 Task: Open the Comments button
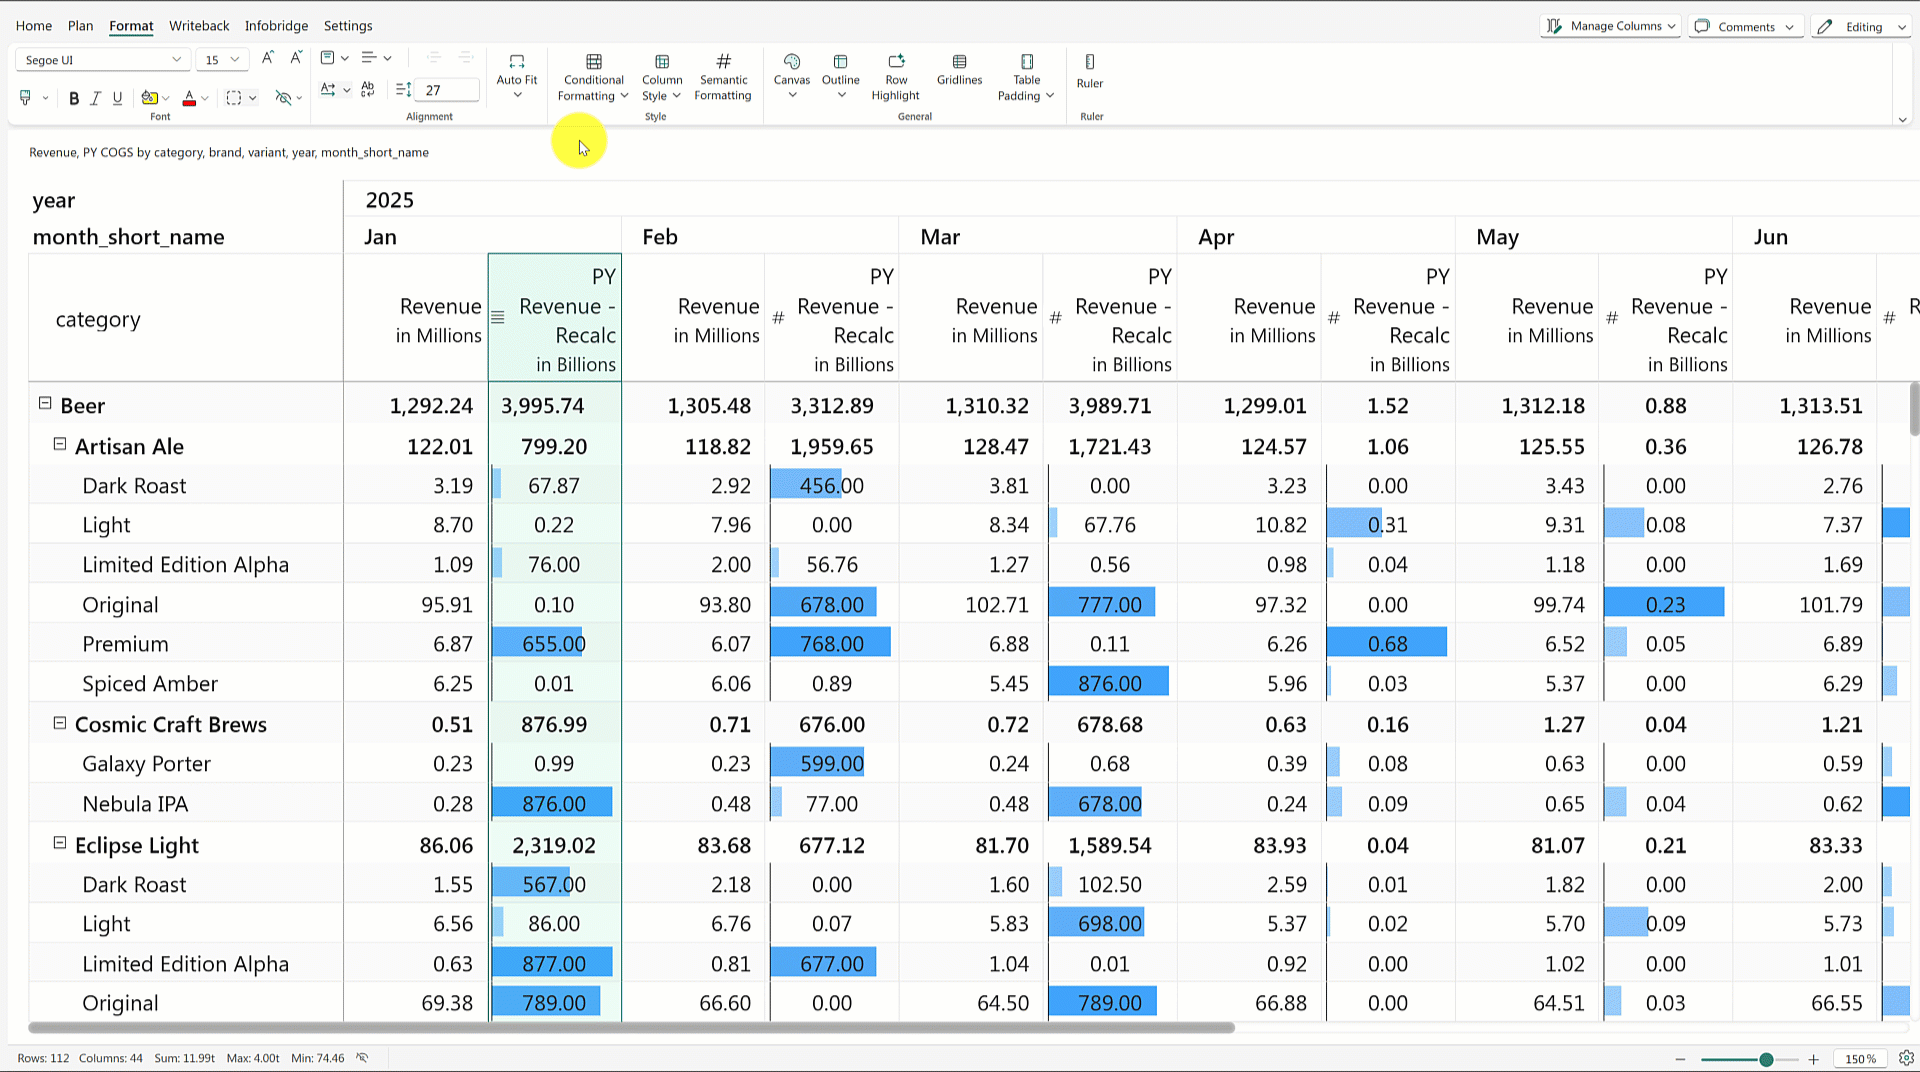pyautogui.click(x=1745, y=26)
